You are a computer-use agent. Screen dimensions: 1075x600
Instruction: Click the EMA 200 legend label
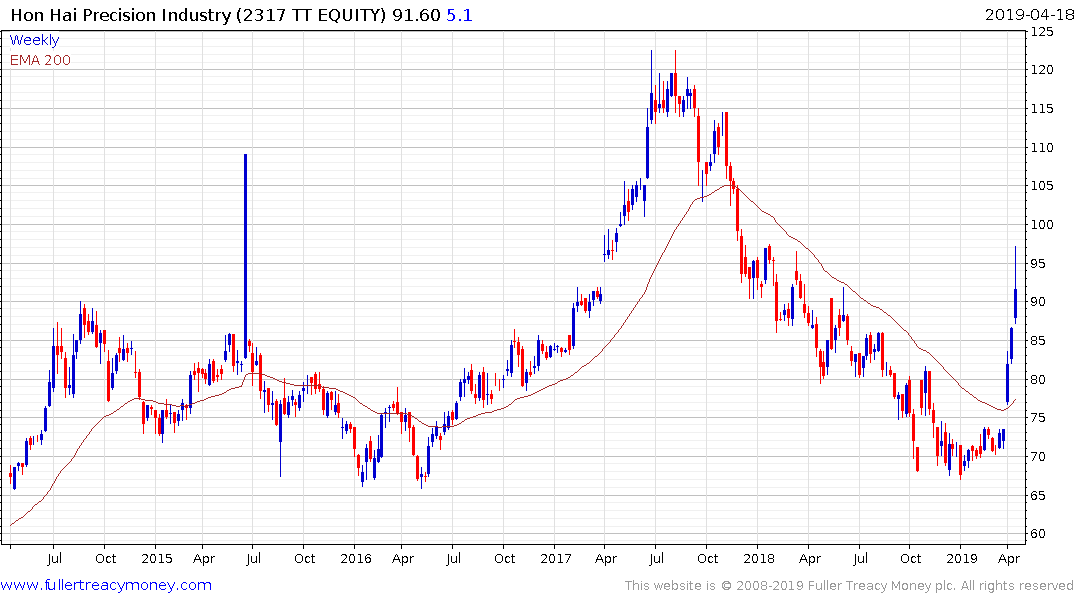[40, 60]
